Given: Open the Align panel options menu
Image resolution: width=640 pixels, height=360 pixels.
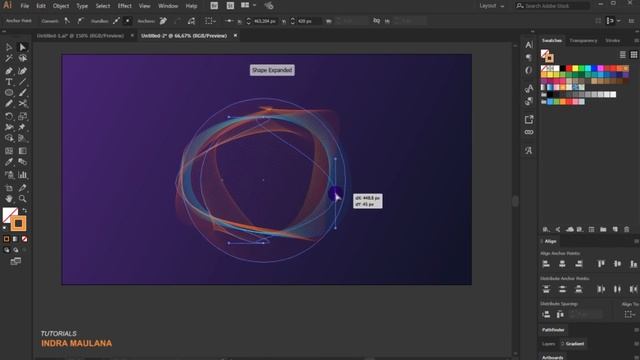Looking at the screenshot, I should [636, 241].
